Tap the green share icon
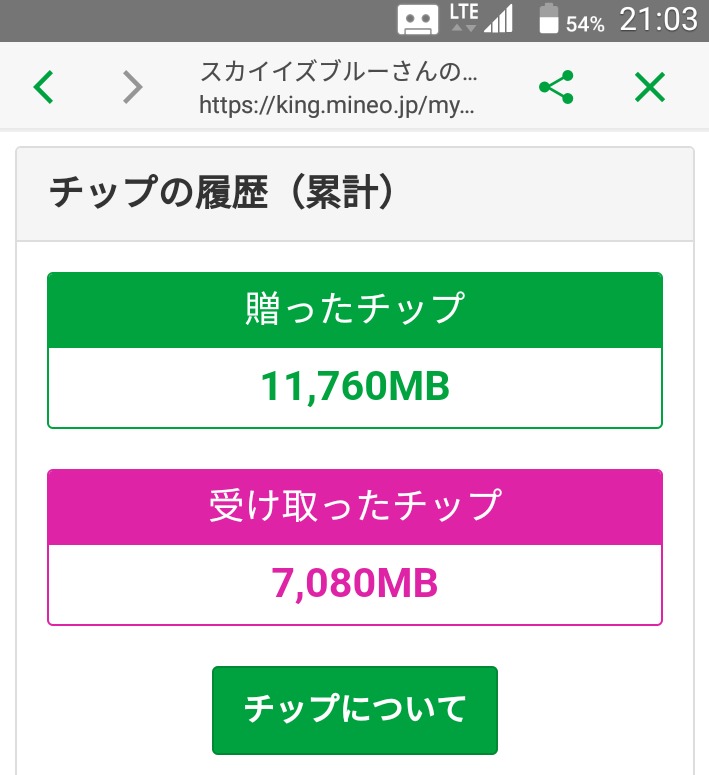 coord(556,88)
